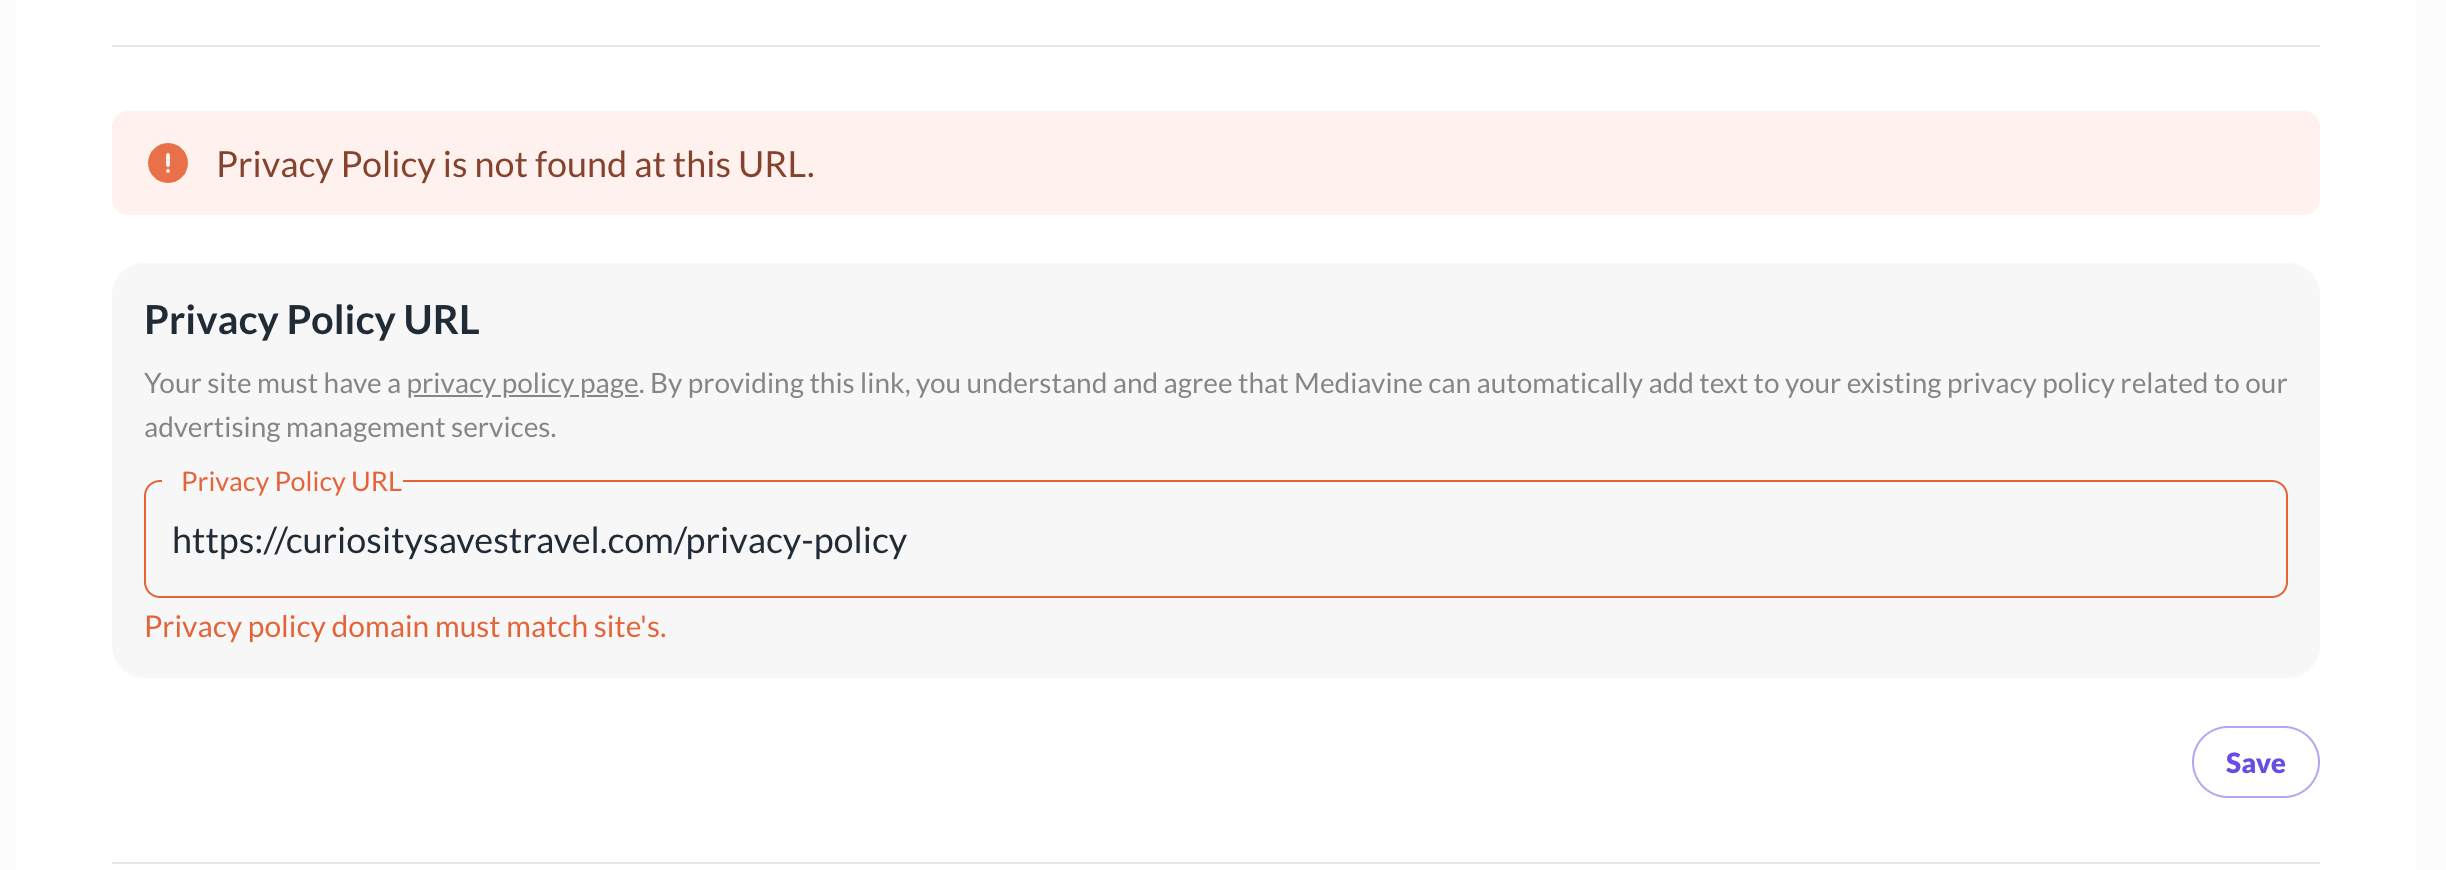This screenshot has height=870, width=2446.
Task: Click the "Privacy Policy is not found" alert message
Action: pyautogui.click(x=515, y=165)
